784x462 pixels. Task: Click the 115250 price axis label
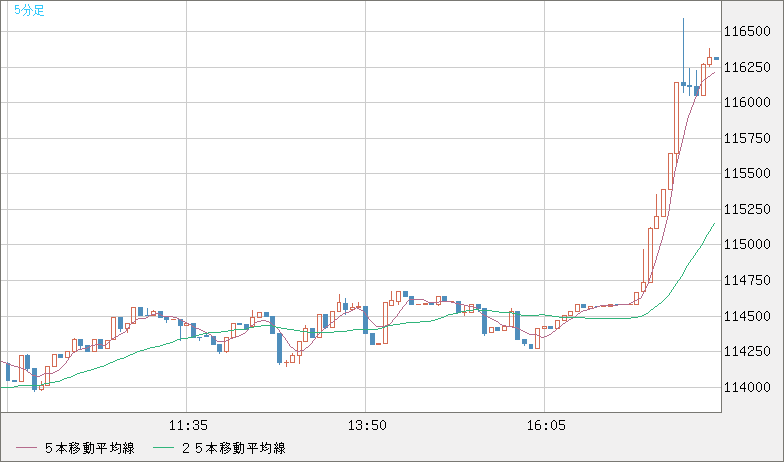[749, 209]
